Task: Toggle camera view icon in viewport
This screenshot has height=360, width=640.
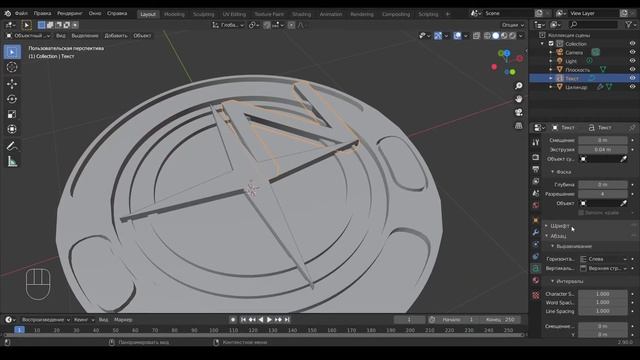Action: tap(518, 112)
